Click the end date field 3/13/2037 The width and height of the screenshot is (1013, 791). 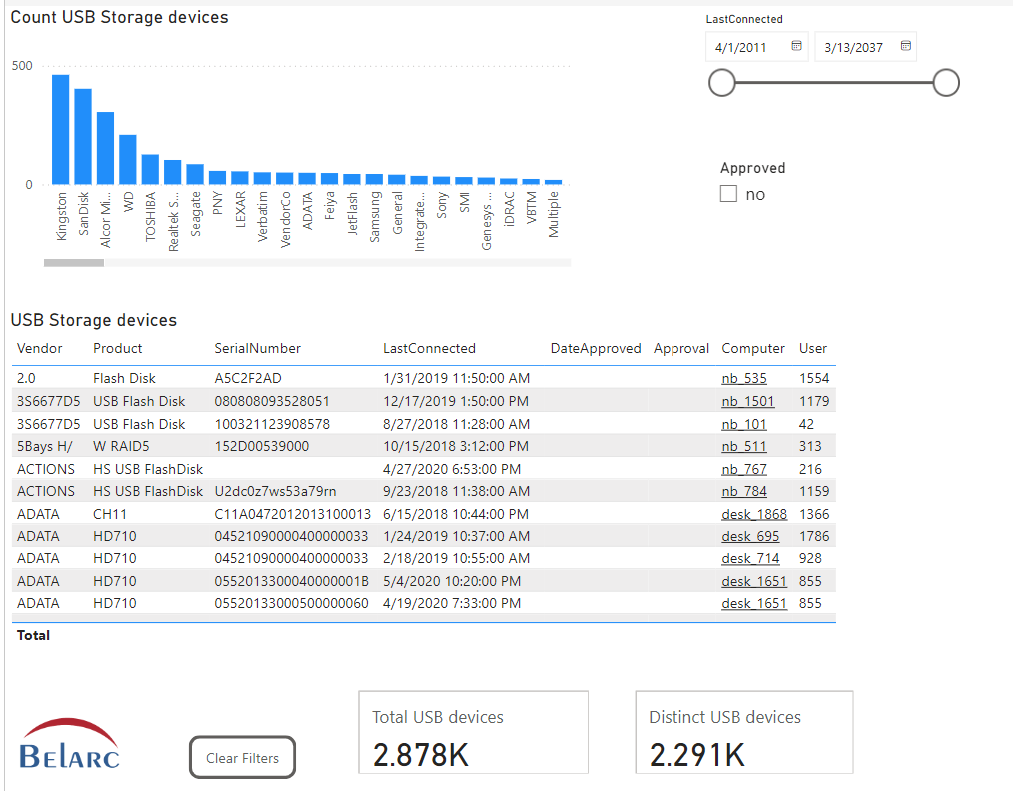[854, 47]
